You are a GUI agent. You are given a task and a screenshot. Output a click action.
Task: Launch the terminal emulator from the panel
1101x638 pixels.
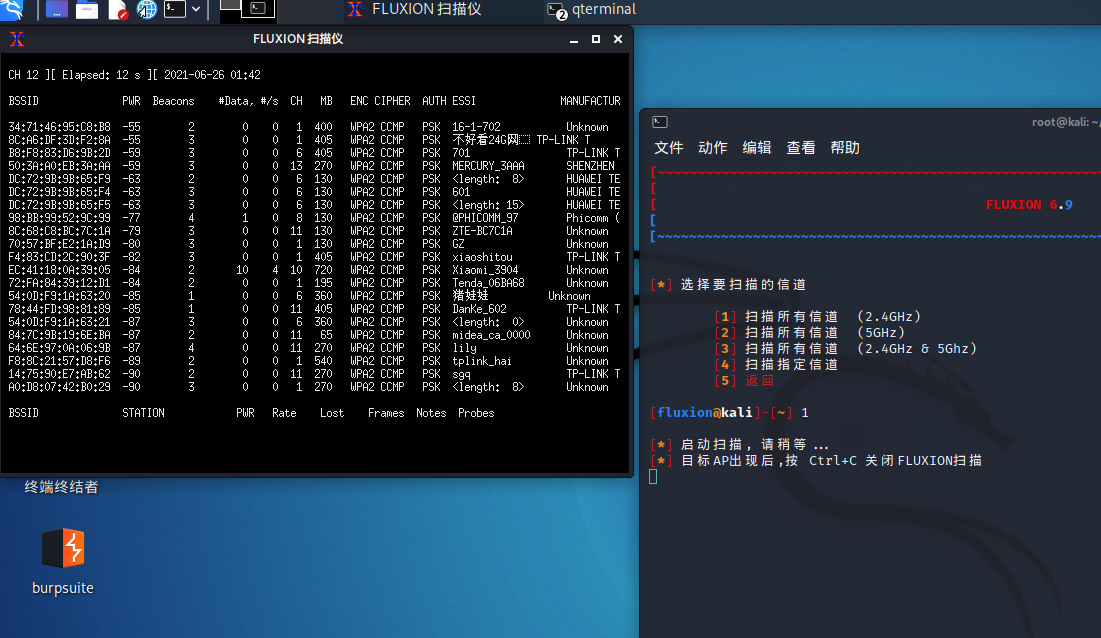click(175, 9)
